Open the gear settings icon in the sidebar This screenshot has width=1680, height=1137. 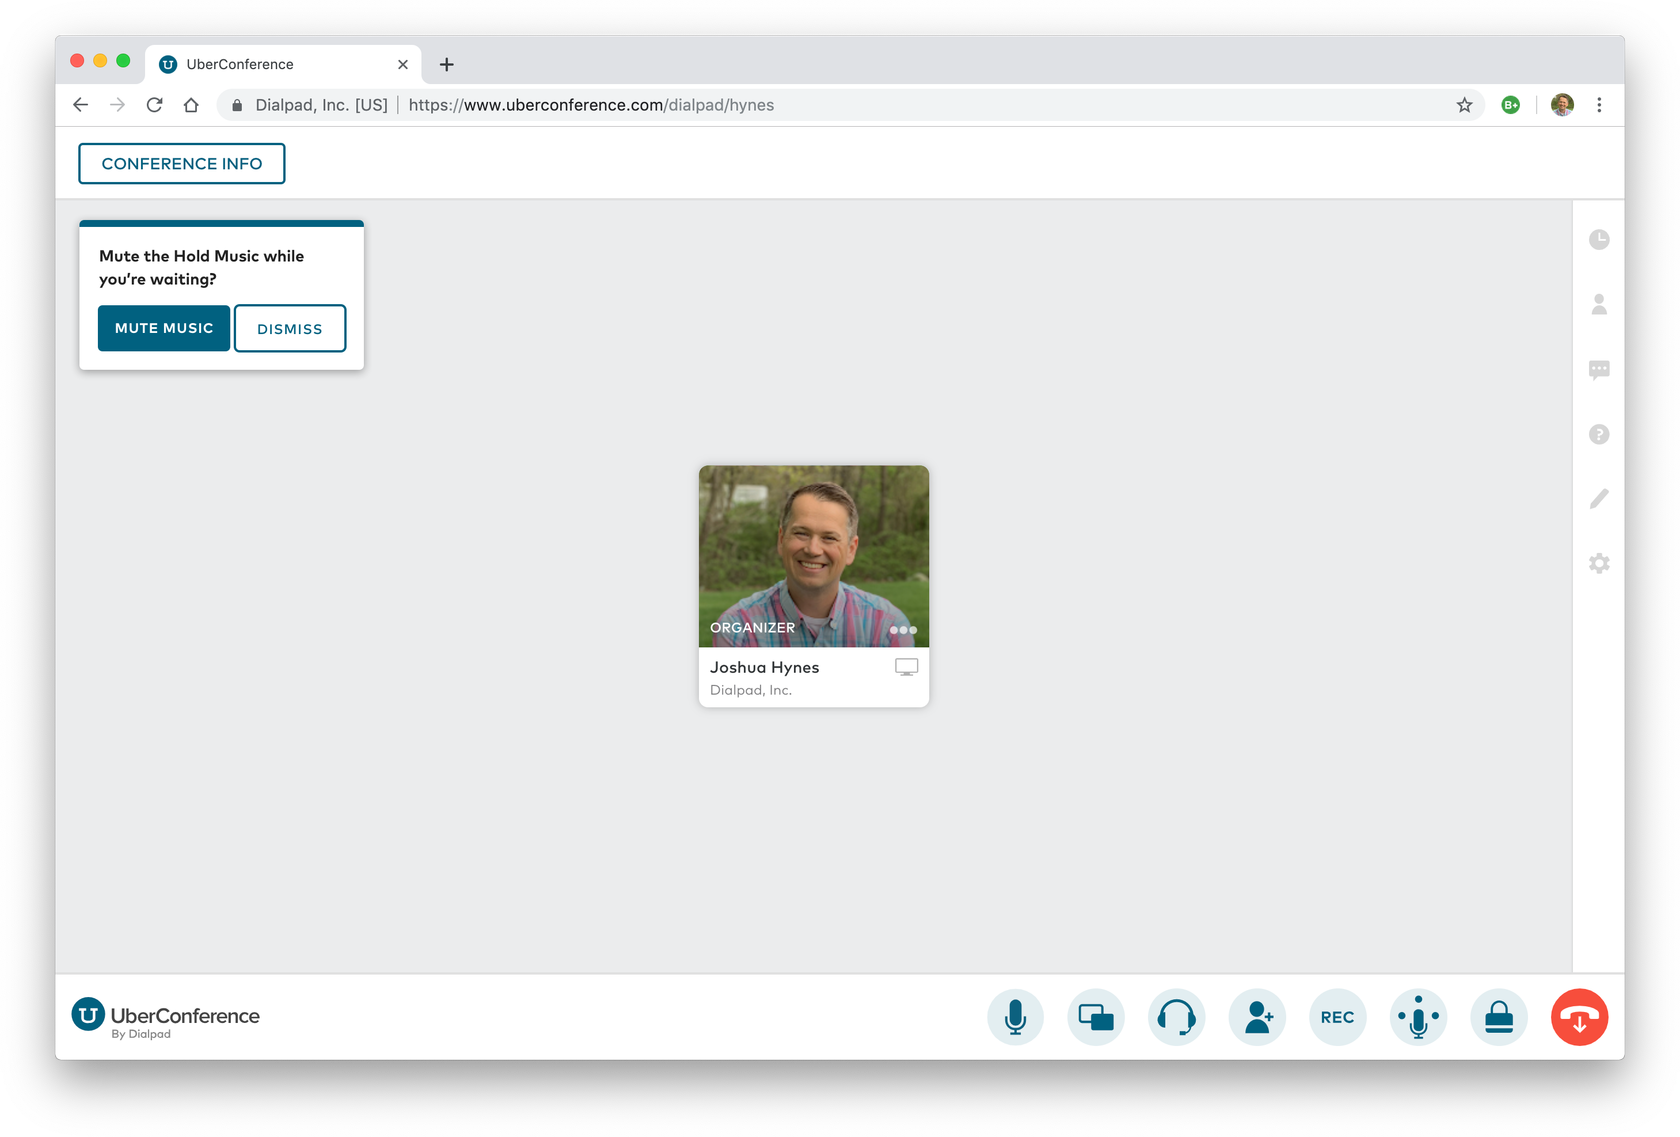1599,563
